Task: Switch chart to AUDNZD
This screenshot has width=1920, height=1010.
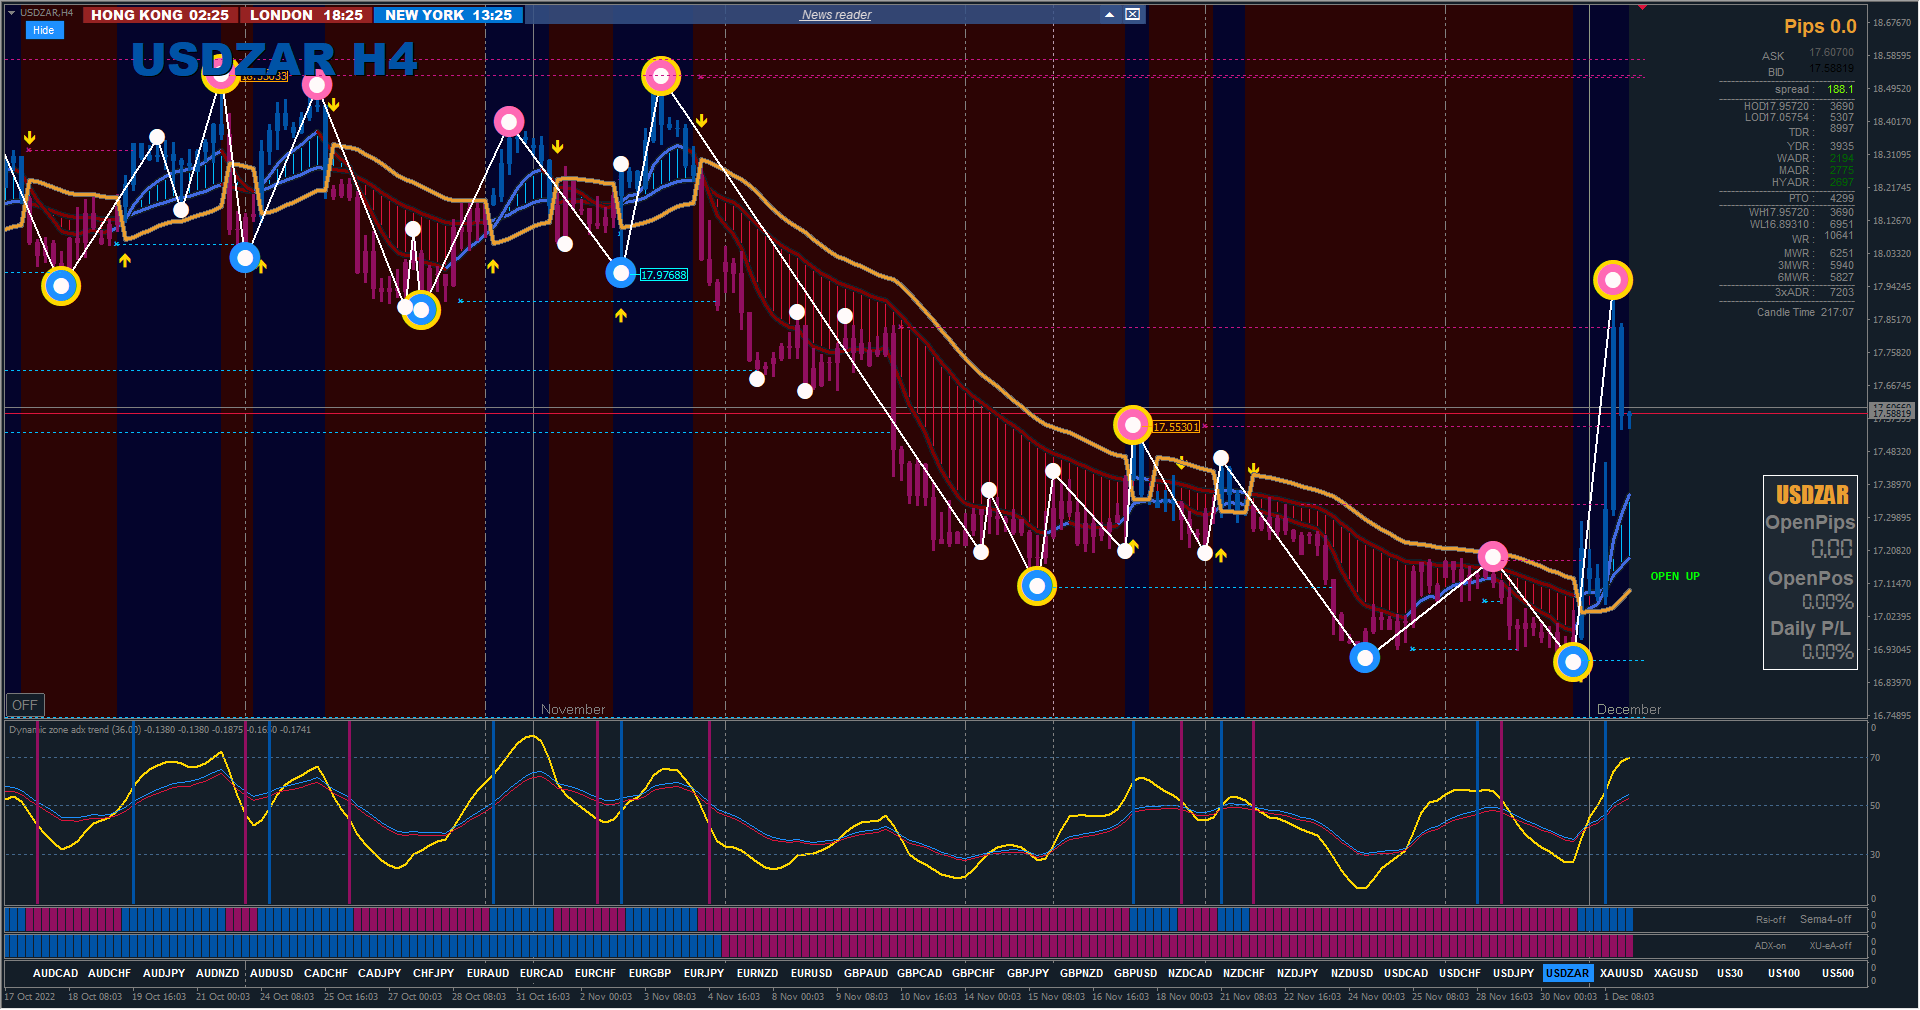Action: tap(217, 973)
